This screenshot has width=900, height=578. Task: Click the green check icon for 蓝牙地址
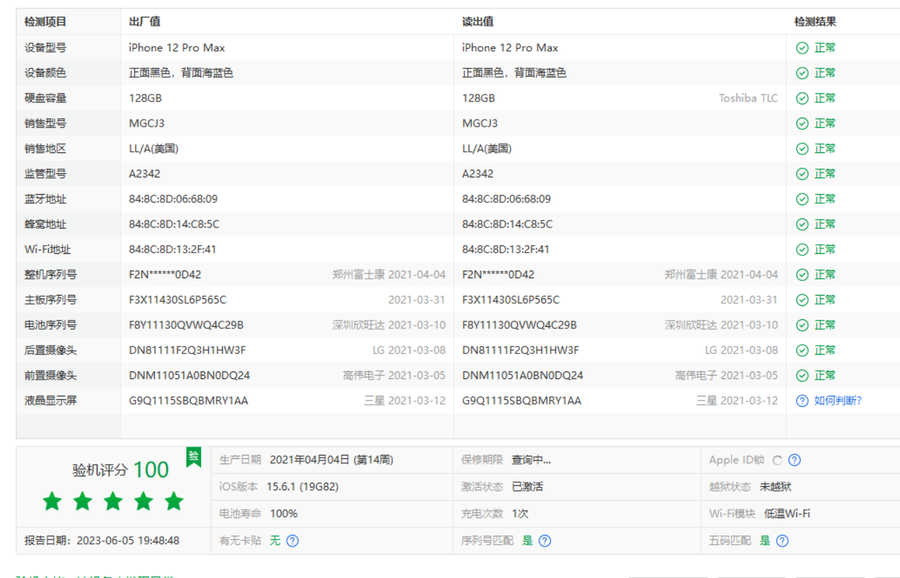click(x=802, y=199)
